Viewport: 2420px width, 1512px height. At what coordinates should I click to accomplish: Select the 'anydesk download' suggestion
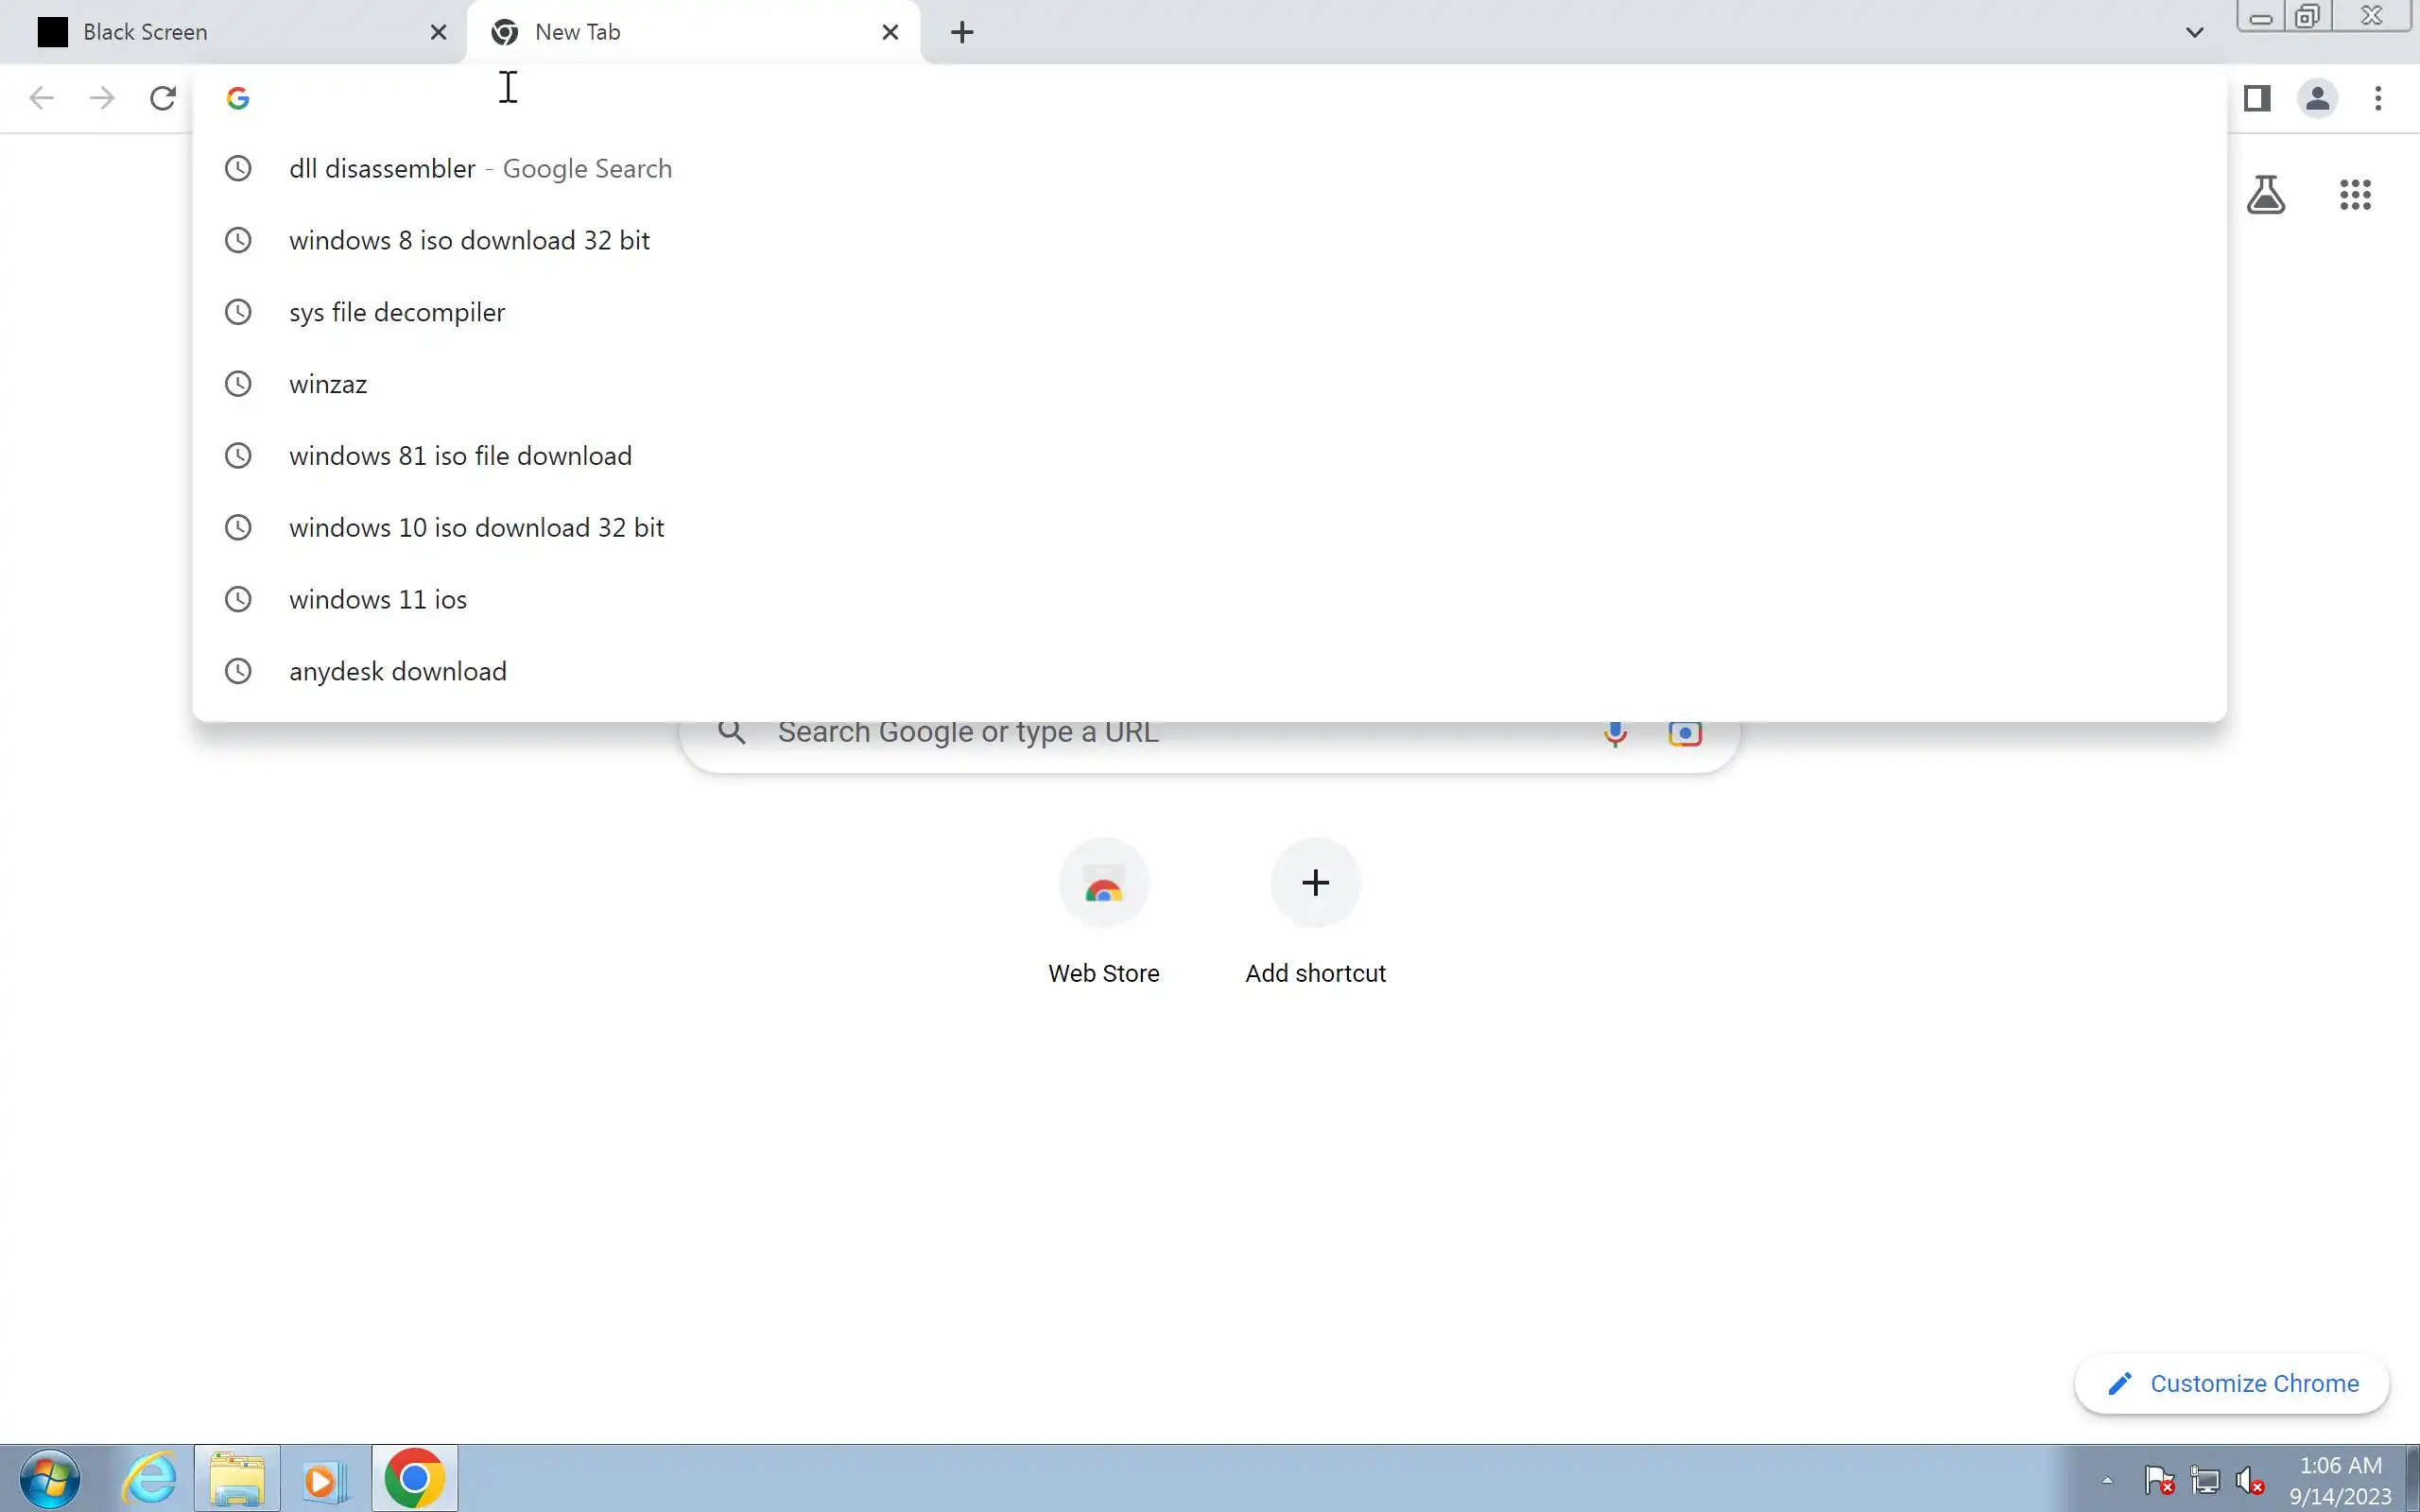click(x=397, y=672)
